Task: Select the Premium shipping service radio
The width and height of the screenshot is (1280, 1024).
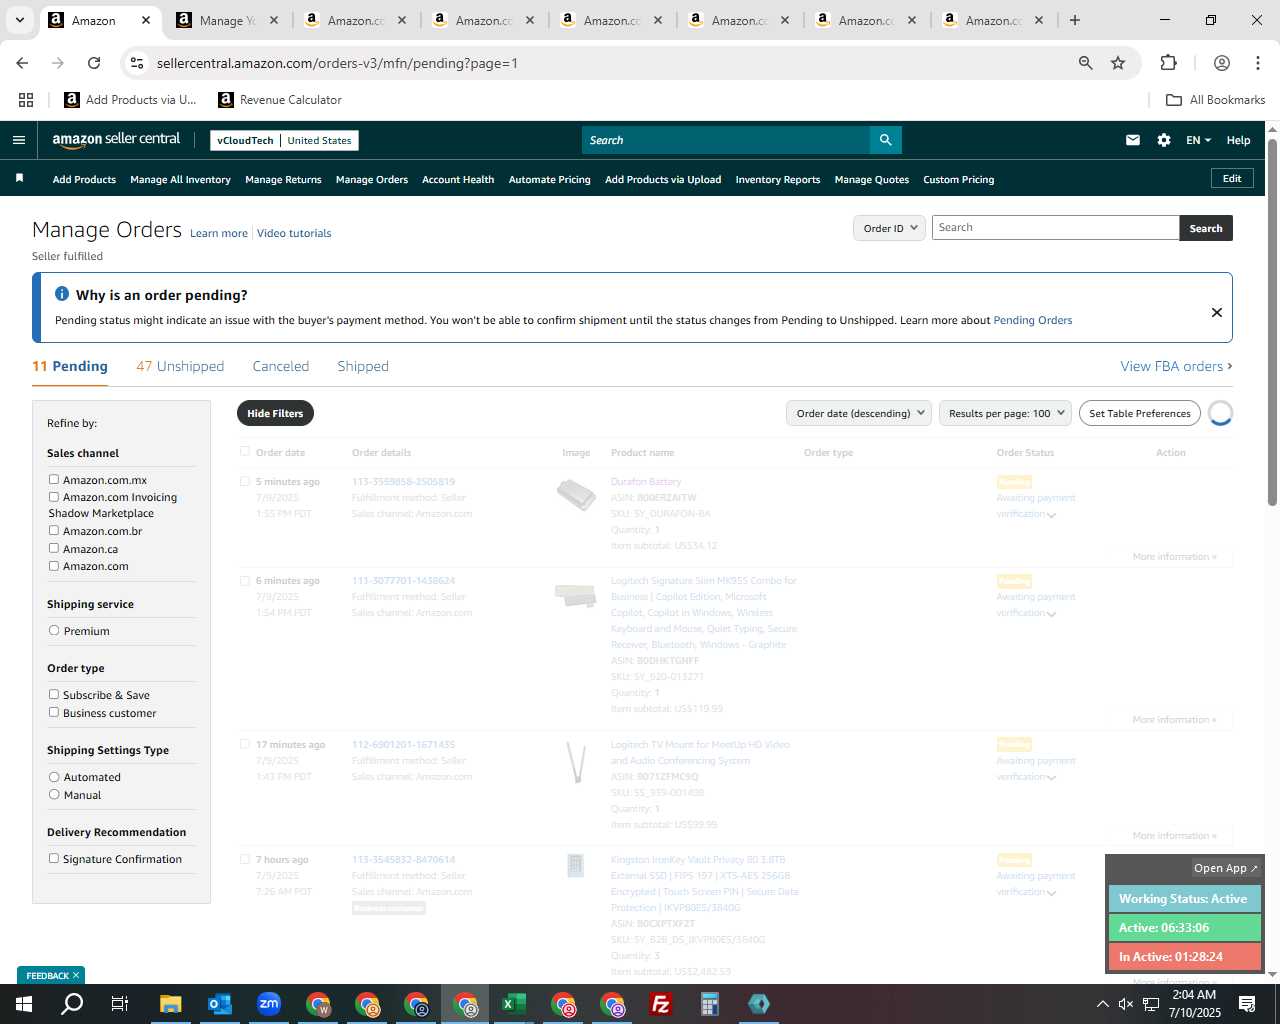Action: click(x=54, y=630)
